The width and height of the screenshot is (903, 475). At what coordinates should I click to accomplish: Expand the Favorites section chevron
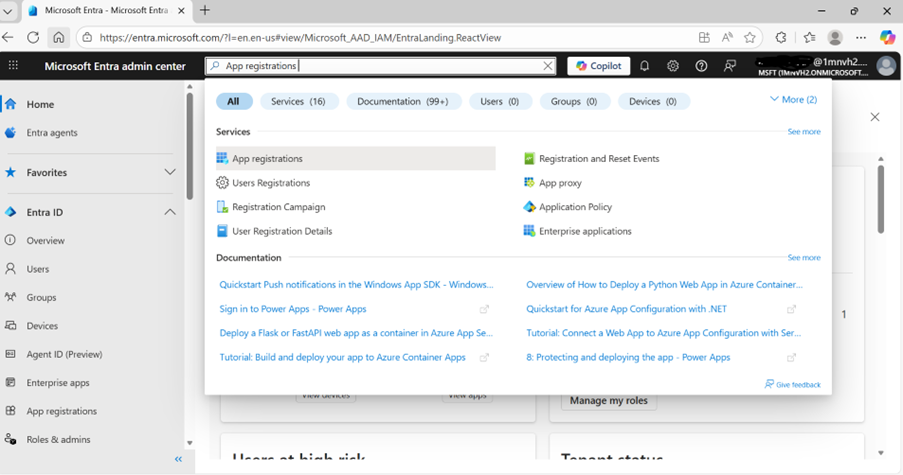pos(170,172)
